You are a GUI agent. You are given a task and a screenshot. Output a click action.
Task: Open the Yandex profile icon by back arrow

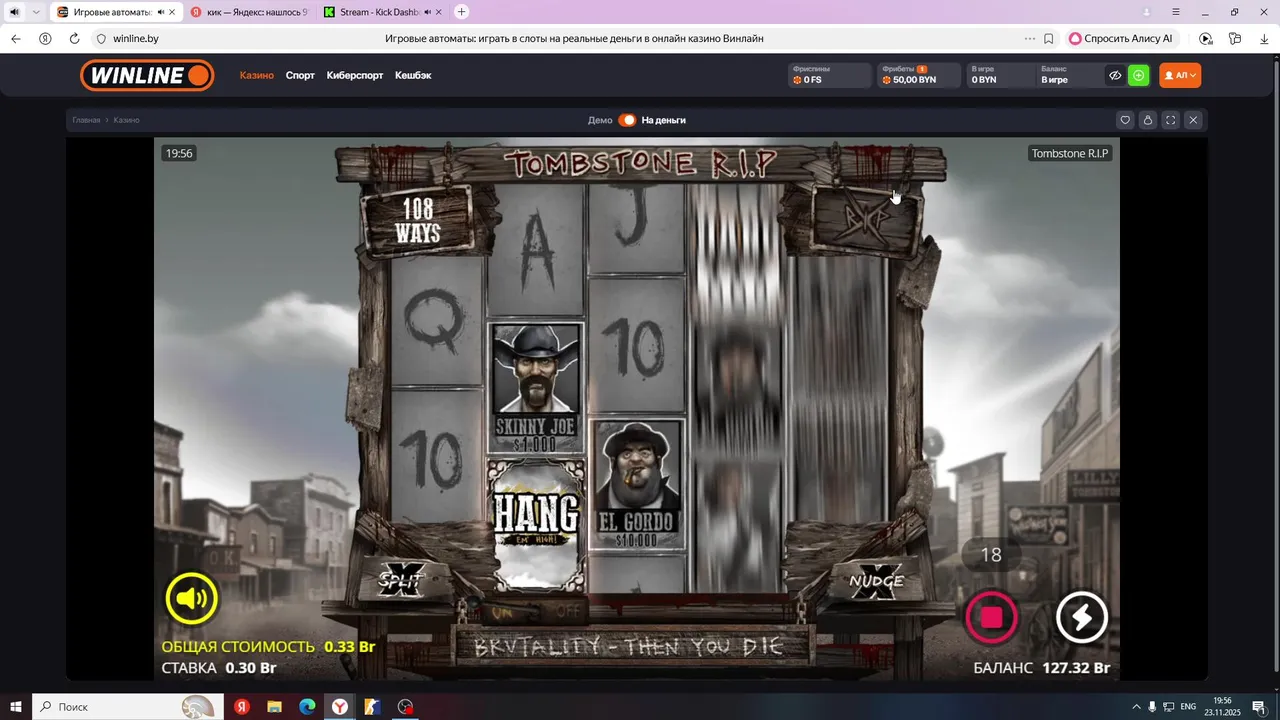tap(45, 39)
